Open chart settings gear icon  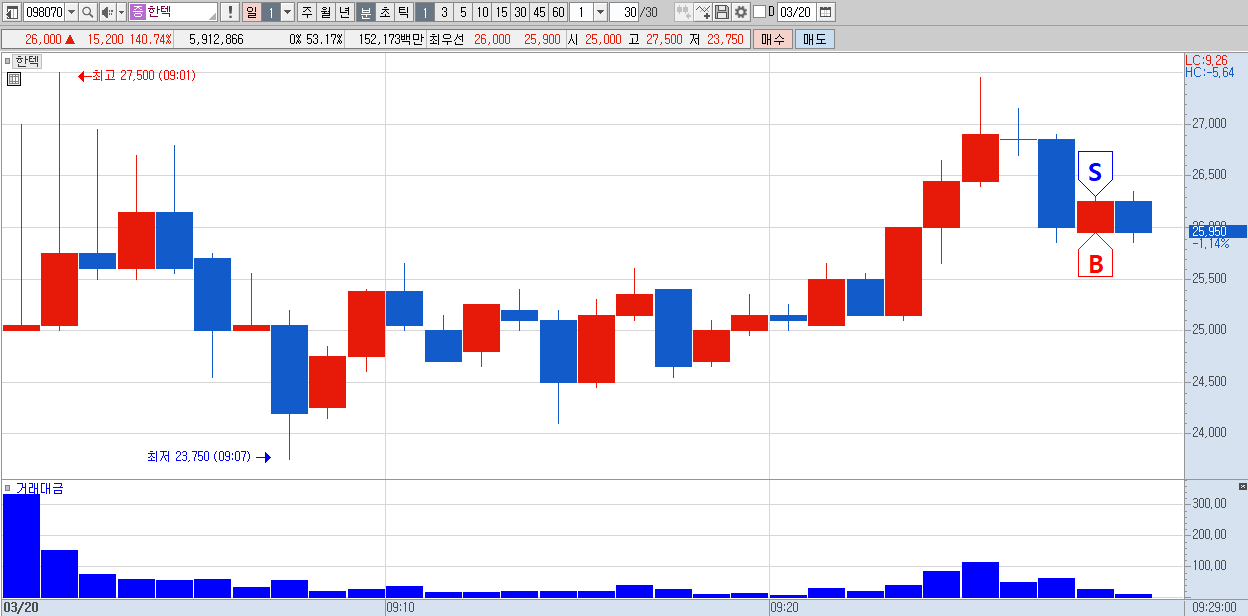tap(740, 12)
